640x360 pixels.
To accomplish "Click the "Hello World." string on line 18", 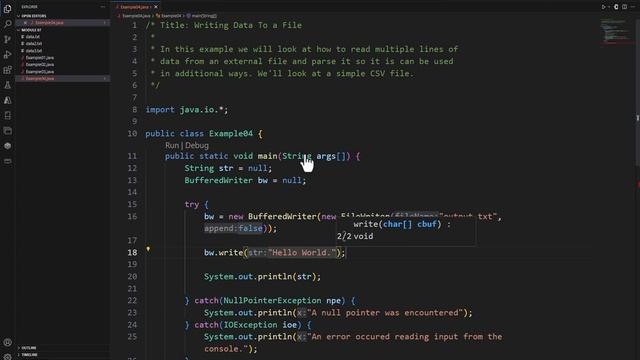I will pyautogui.click(x=301, y=252).
